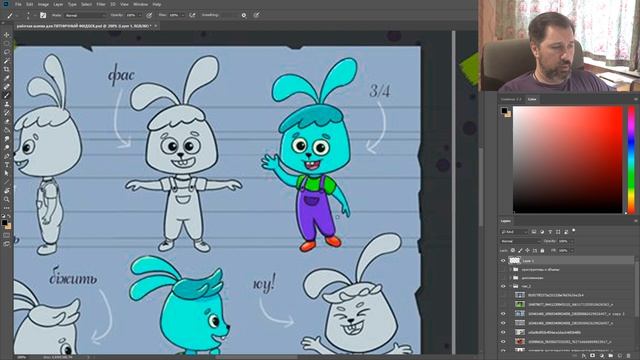
Task: Open the Window menu
Action: 141,4
